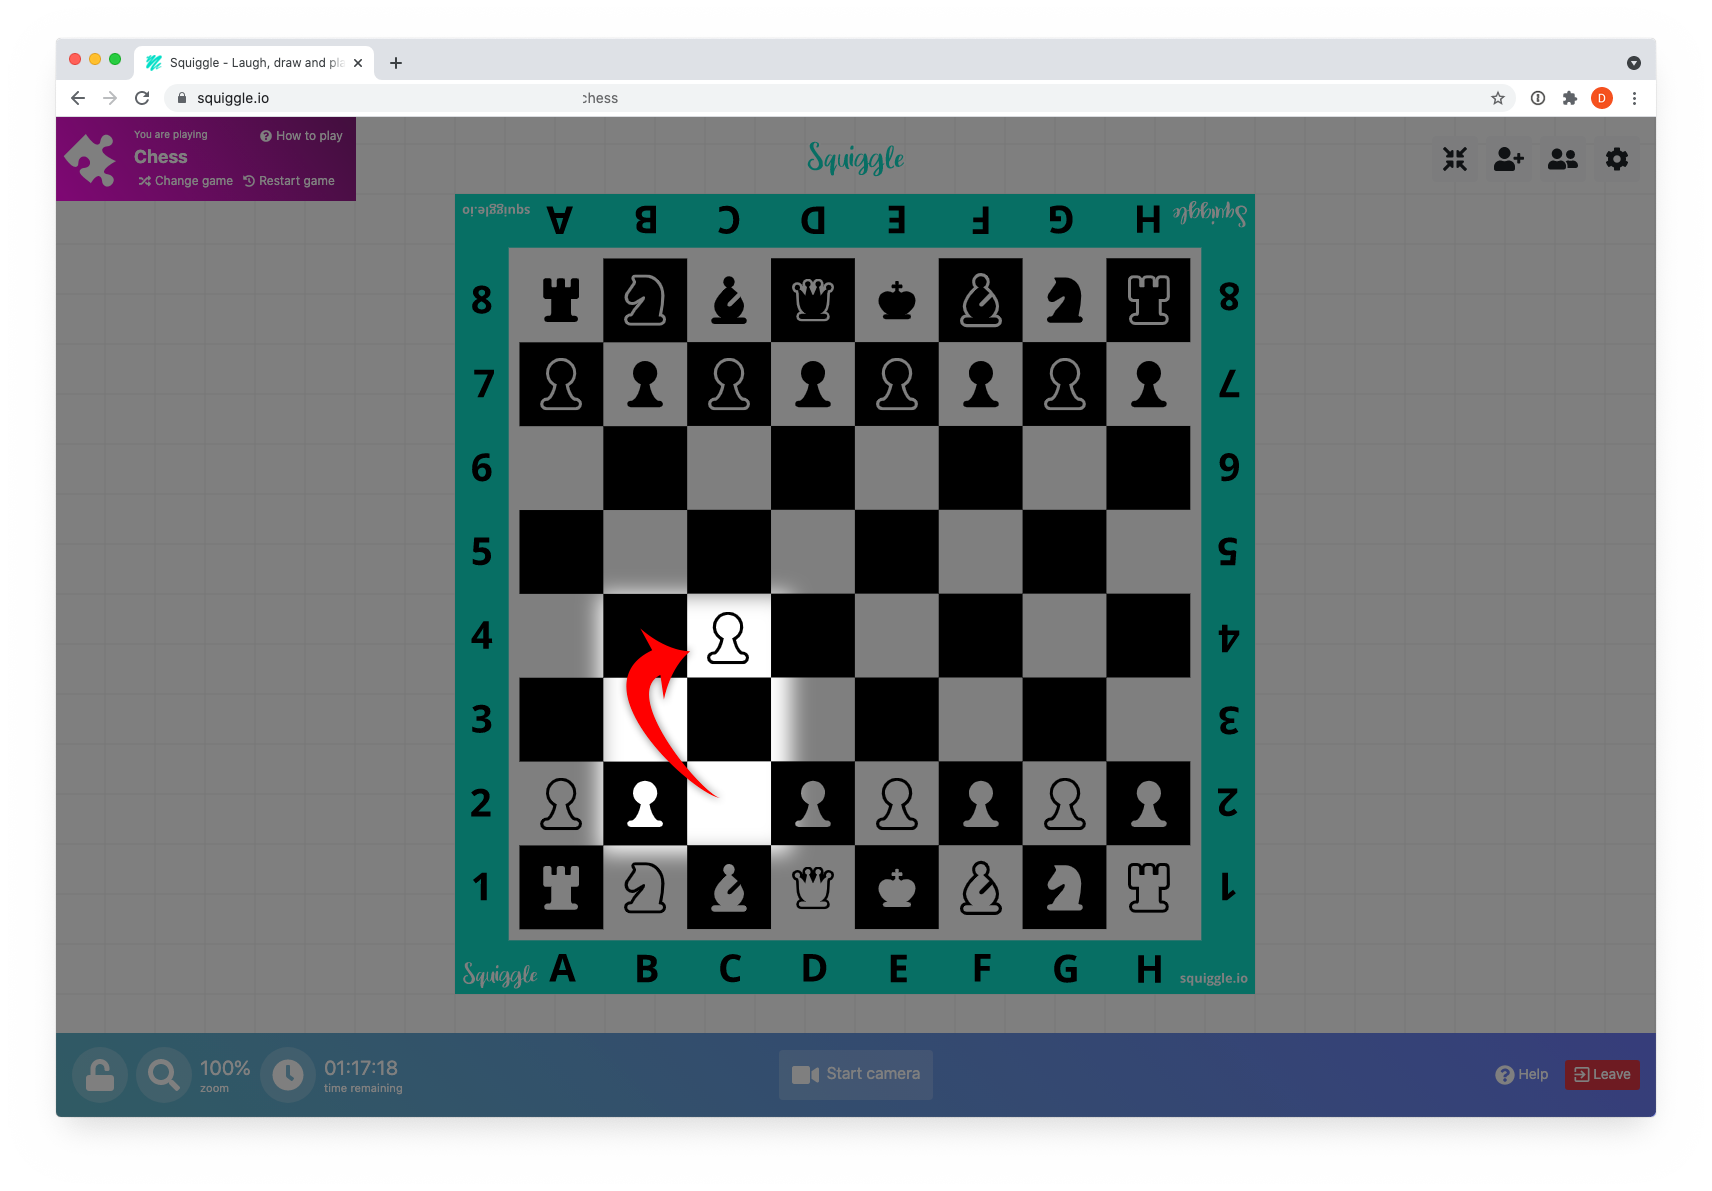Select the black pawn on D7
1712x1191 pixels.
click(813, 384)
